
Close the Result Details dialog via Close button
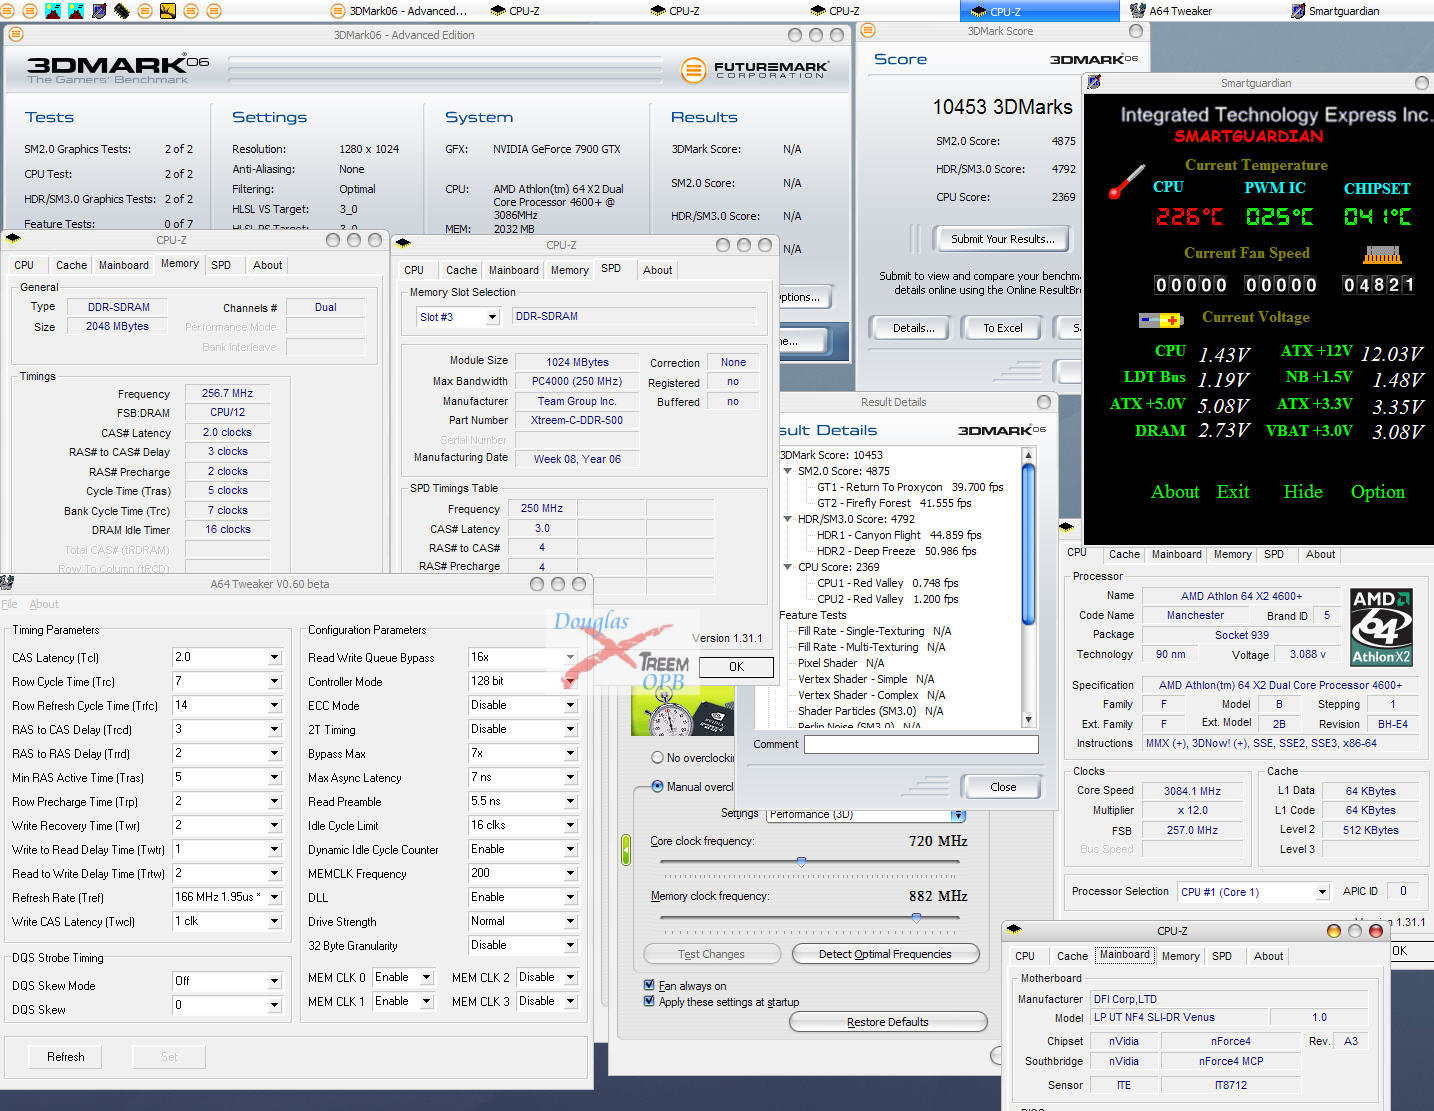(1003, 787)
